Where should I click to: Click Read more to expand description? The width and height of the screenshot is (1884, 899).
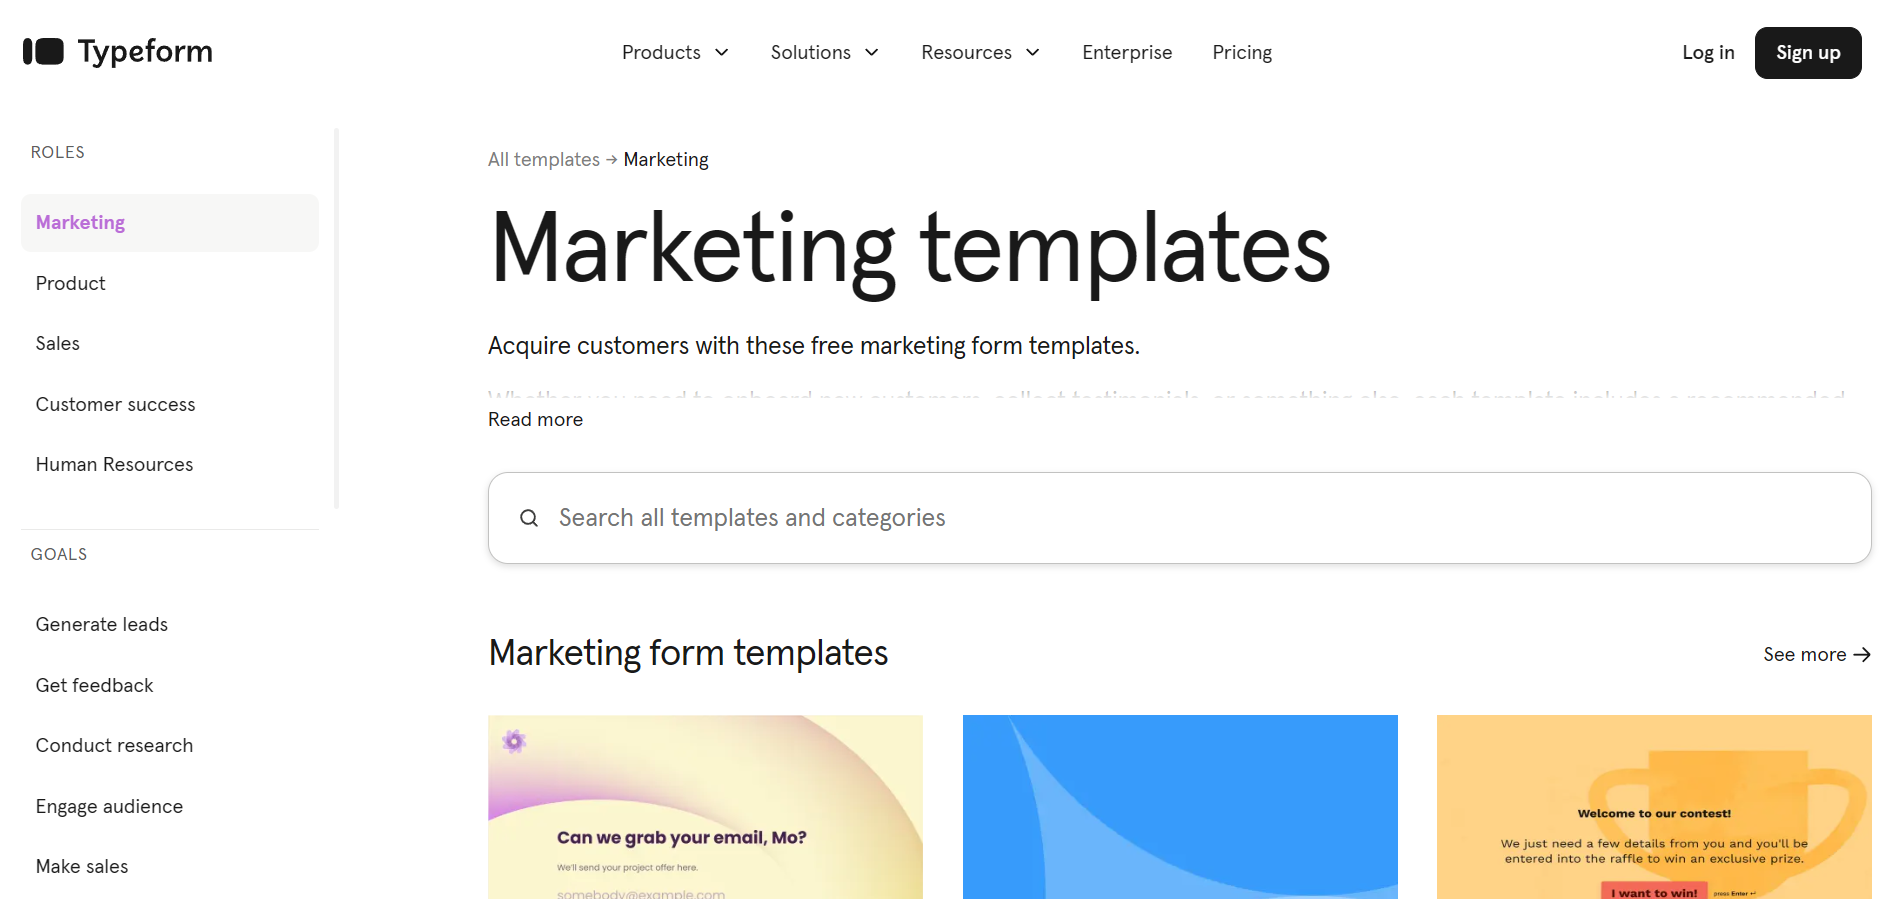535,420
